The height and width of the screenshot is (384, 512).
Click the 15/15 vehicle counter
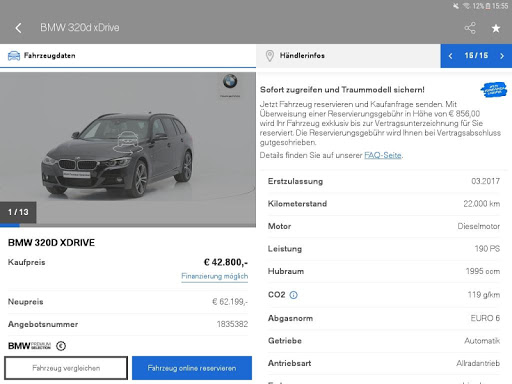click(x=476, y=56)
